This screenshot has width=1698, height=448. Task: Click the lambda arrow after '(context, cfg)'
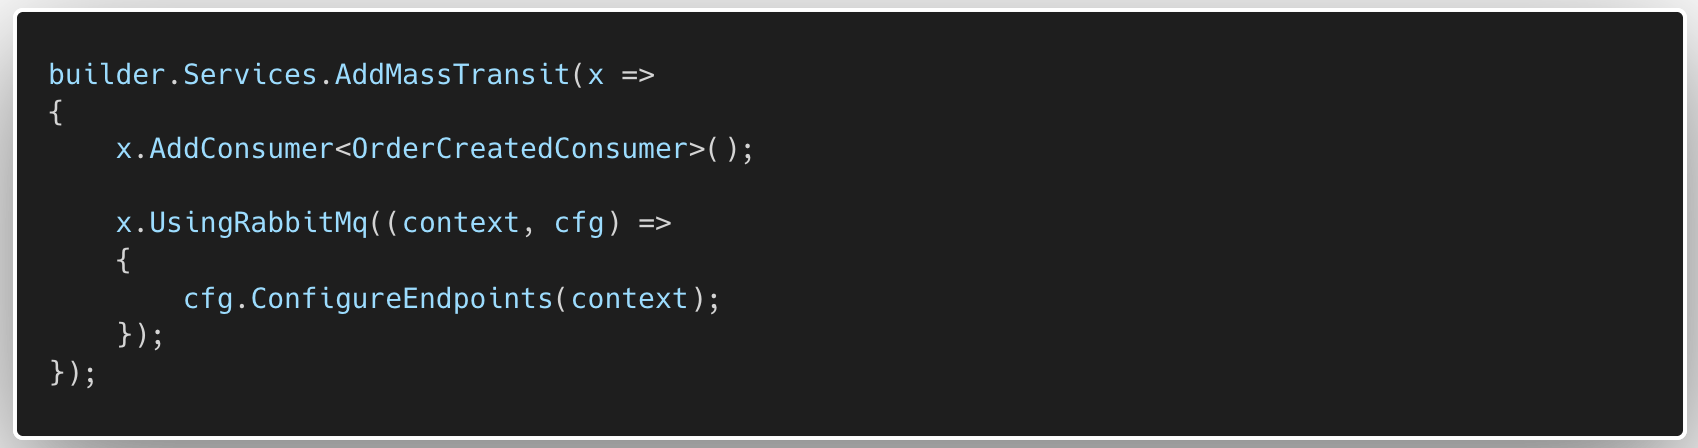[655, 223]
